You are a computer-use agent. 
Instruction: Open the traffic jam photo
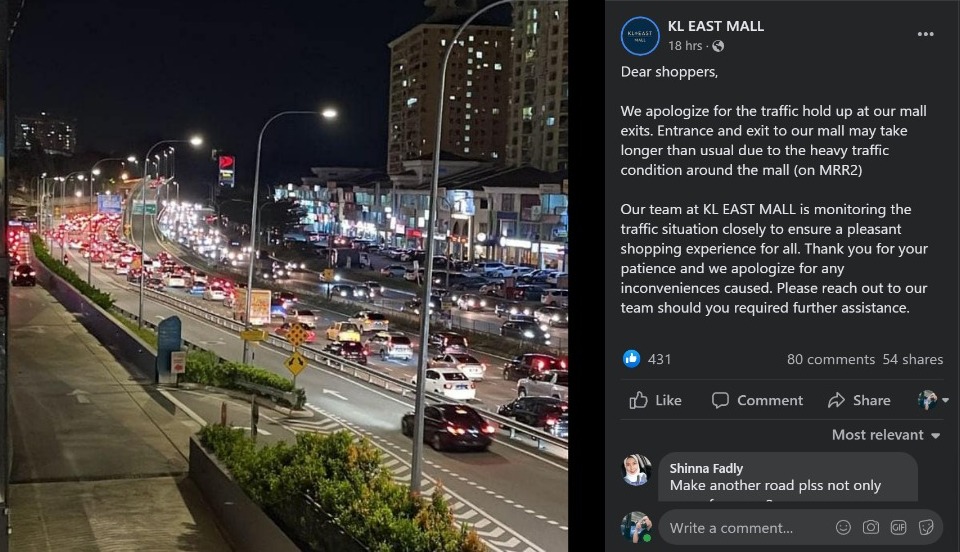tap(288, 276)
